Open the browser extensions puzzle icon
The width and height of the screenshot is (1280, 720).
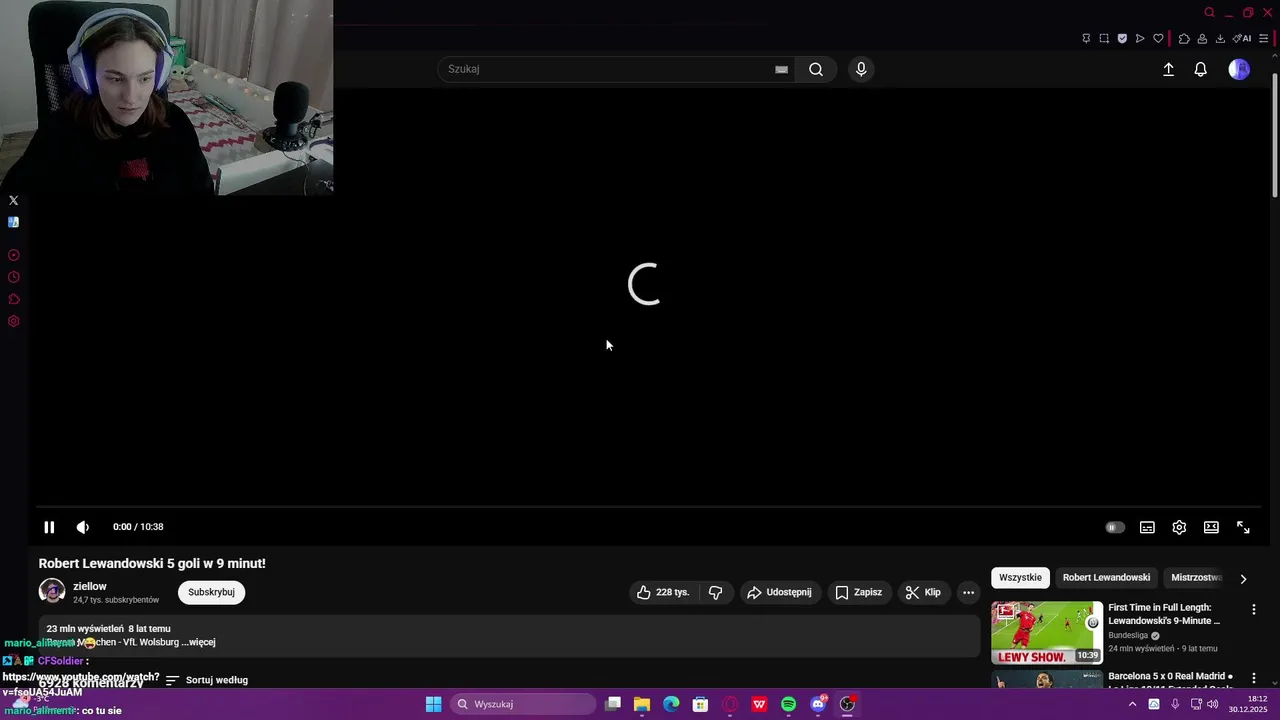pyautogui.click(x=1184, y=39)
